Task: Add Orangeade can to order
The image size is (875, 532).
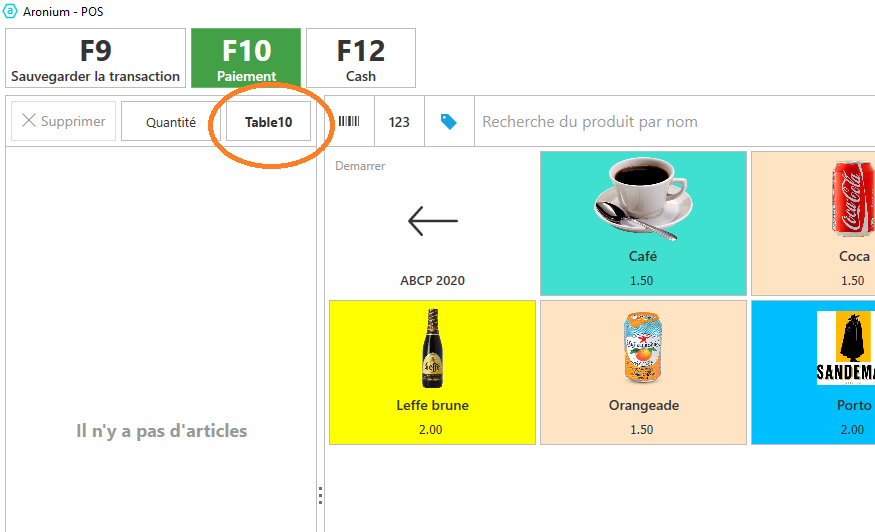Action: [642, 371]
